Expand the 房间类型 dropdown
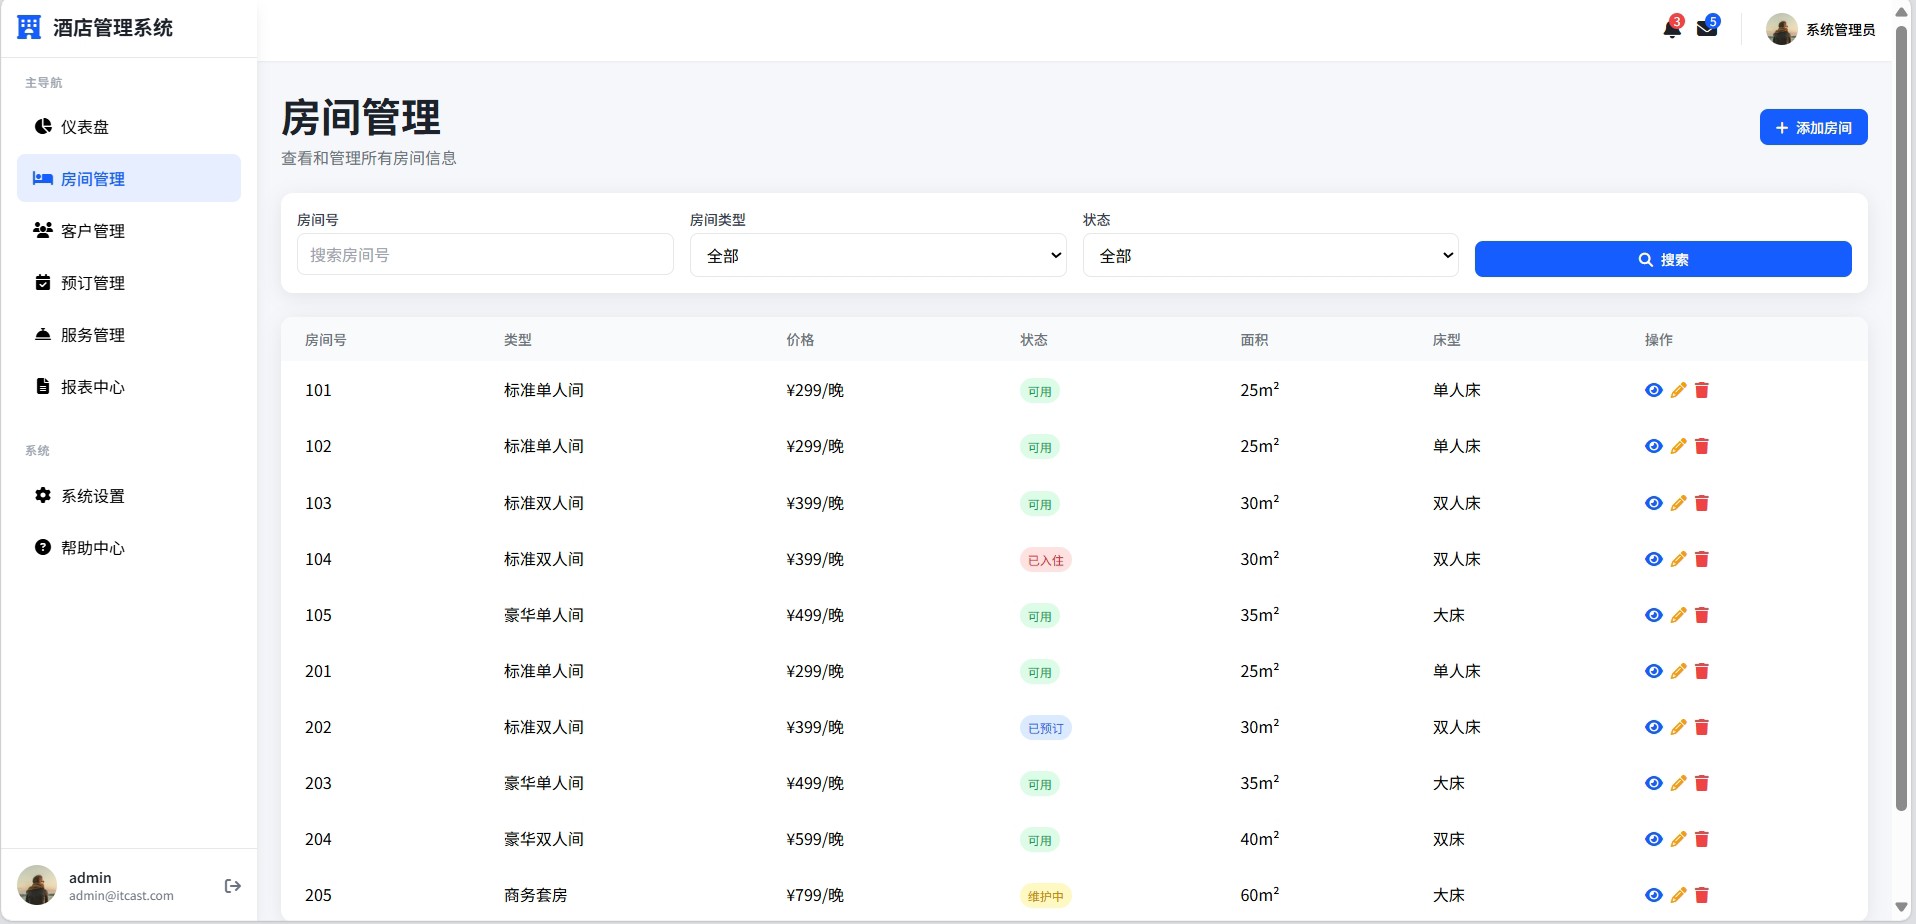 pos(877,256)
